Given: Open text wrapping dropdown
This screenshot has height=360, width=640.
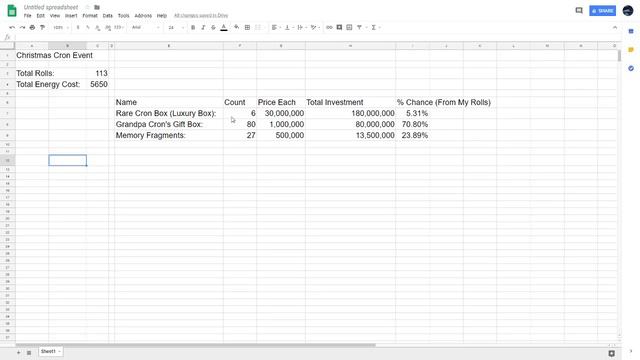Looking at the screenshot, I should [302, 27].
